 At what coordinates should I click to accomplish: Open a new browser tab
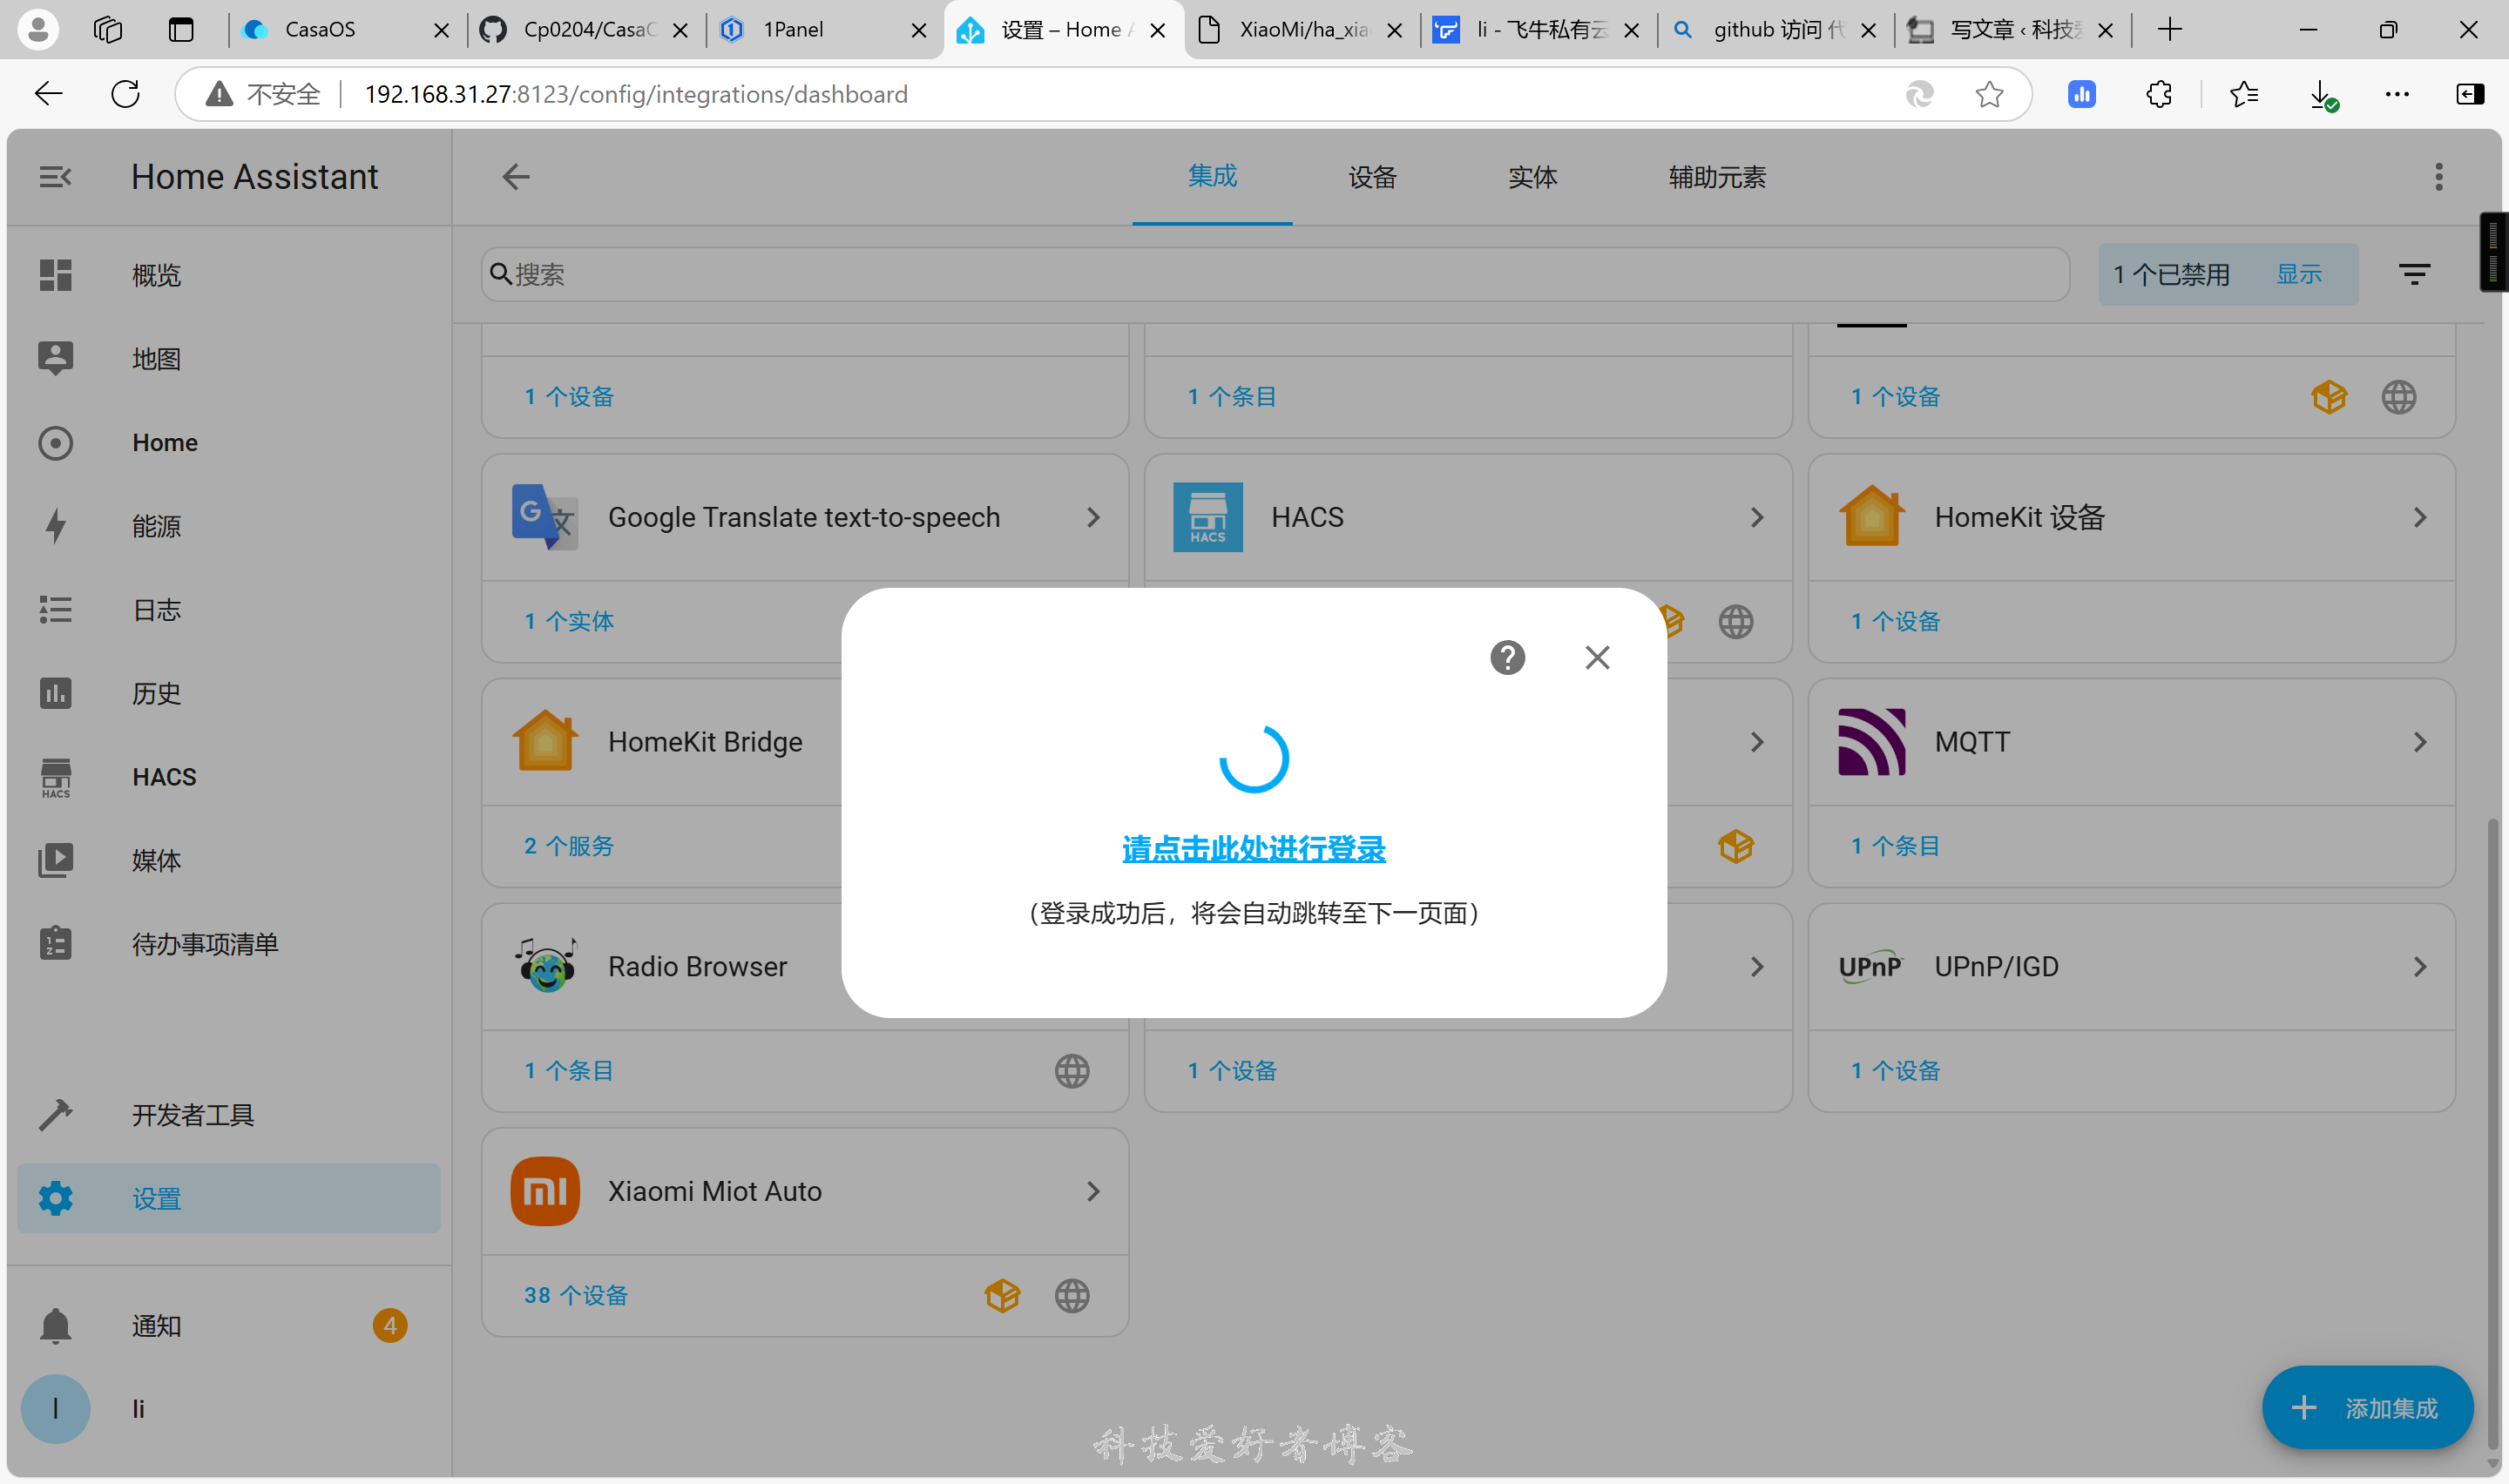coord(2169,30)
